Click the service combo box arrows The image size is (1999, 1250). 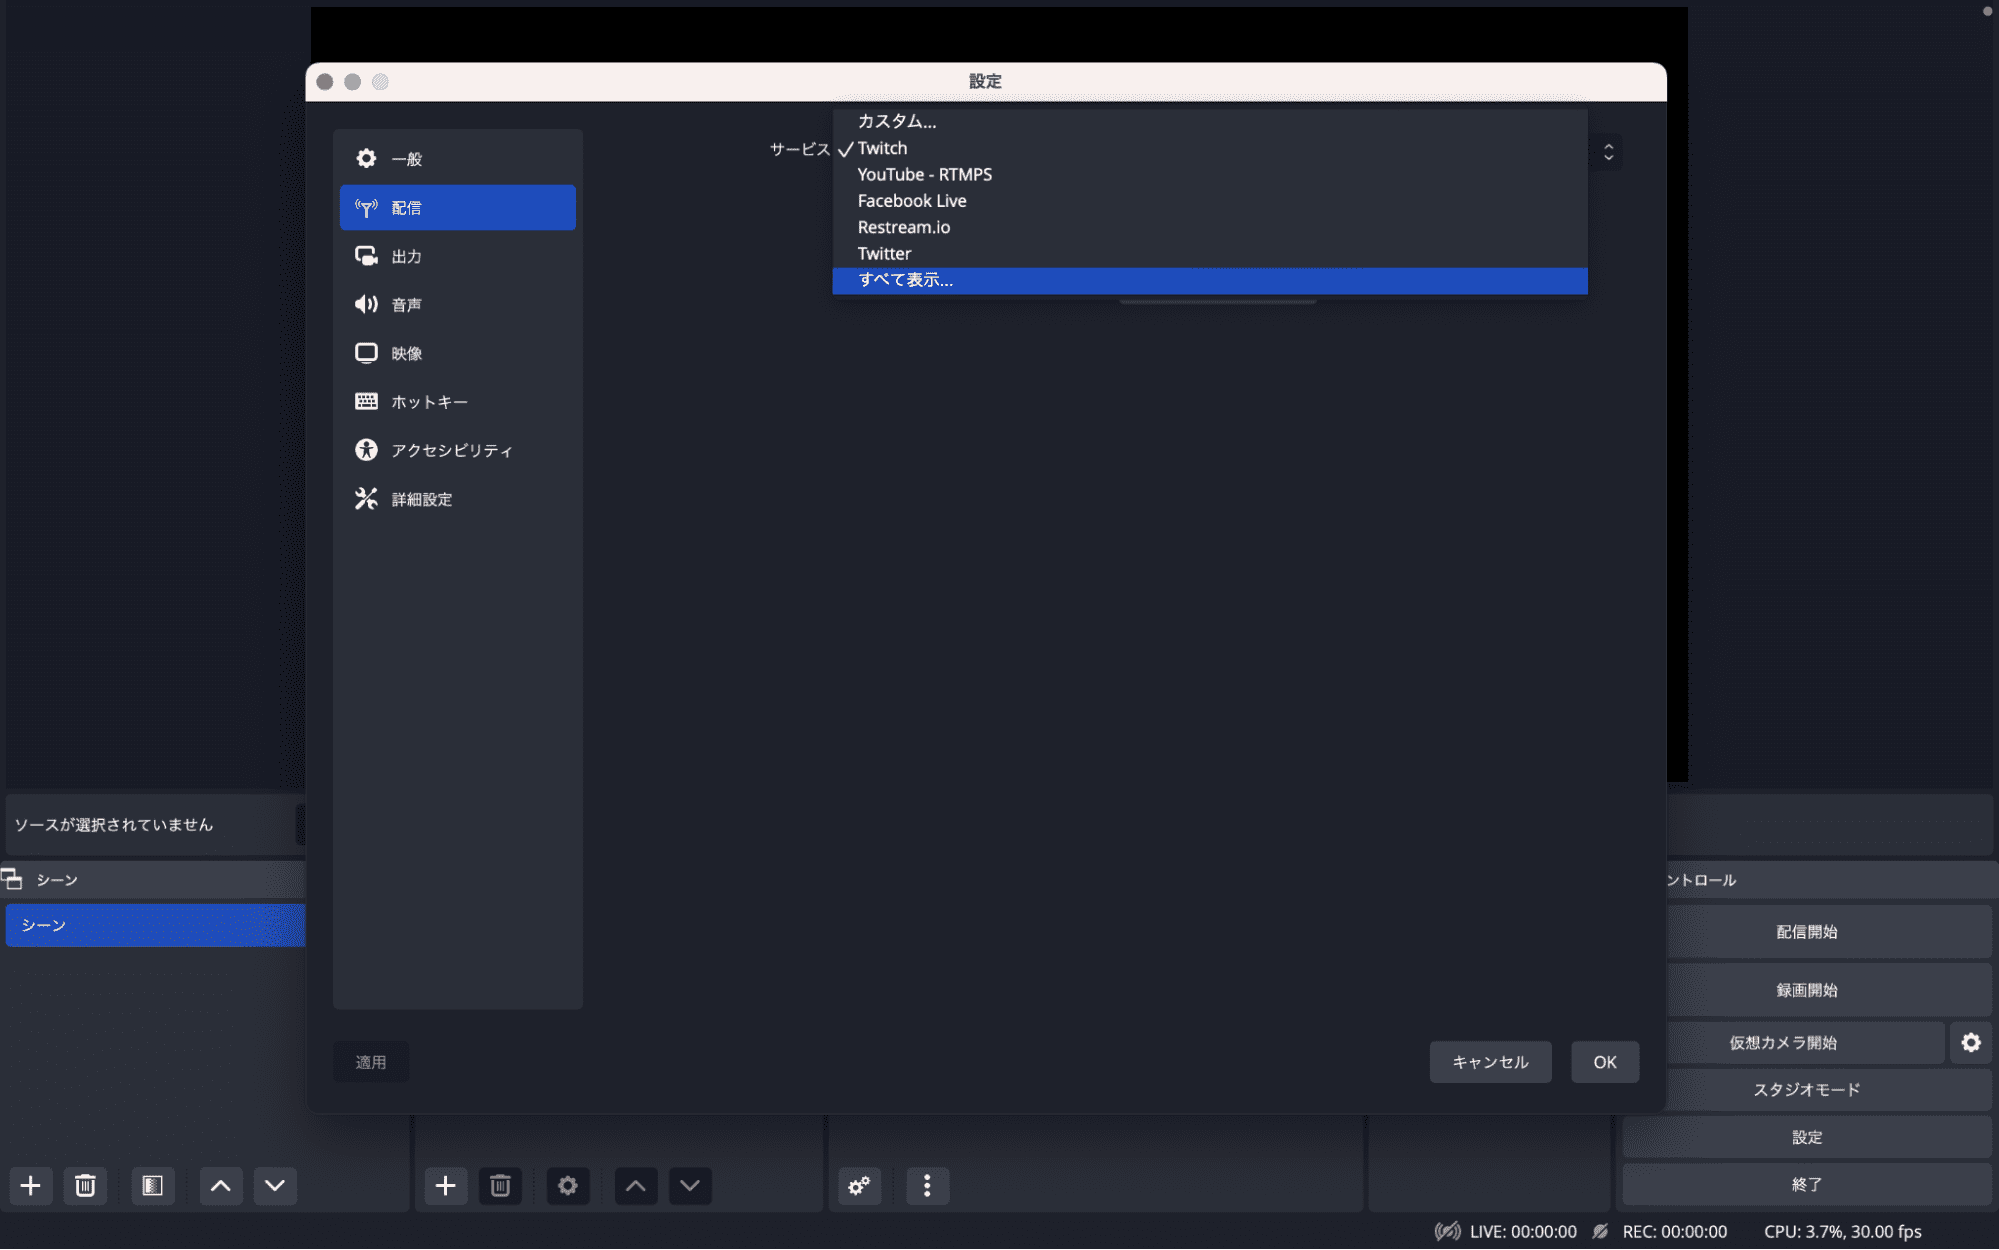tap(1608, 152)
